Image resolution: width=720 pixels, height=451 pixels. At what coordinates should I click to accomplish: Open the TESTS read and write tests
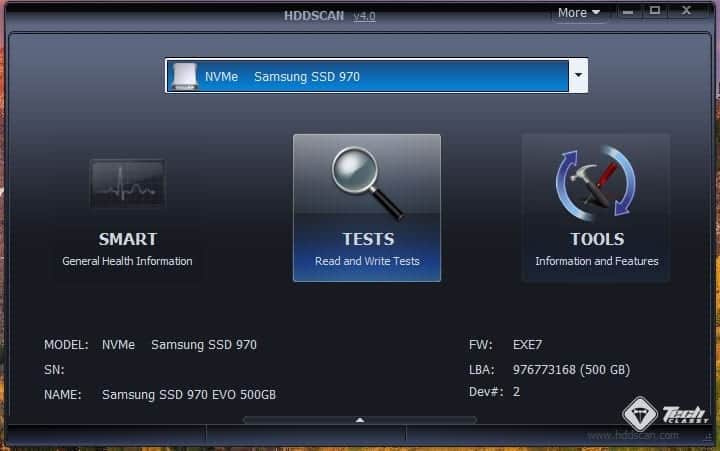click(x=367, y=208)
